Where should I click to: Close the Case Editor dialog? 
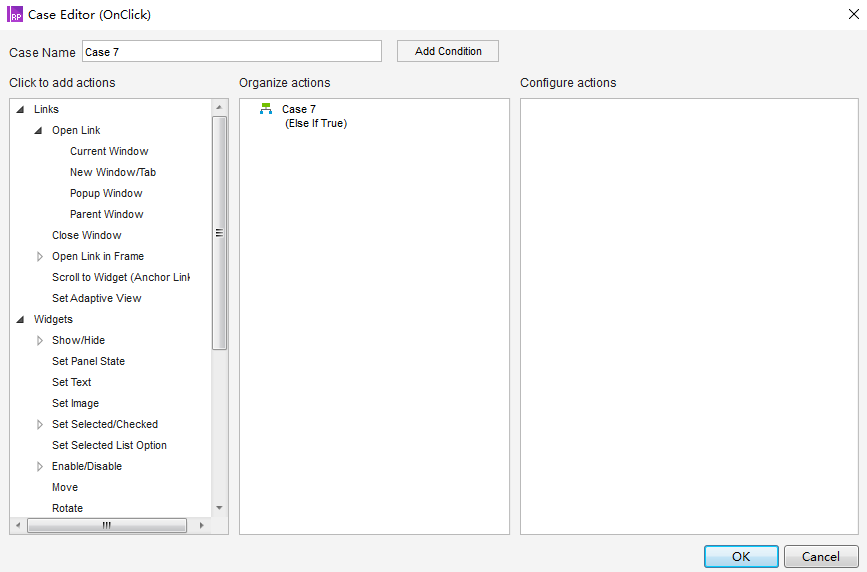pos(854,14)
